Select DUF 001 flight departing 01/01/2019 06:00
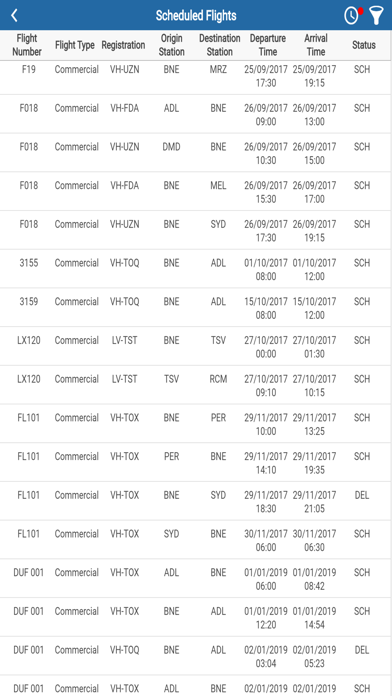This screenshot has width=392, height=696. pyautogui.click(x=196, y=578)
